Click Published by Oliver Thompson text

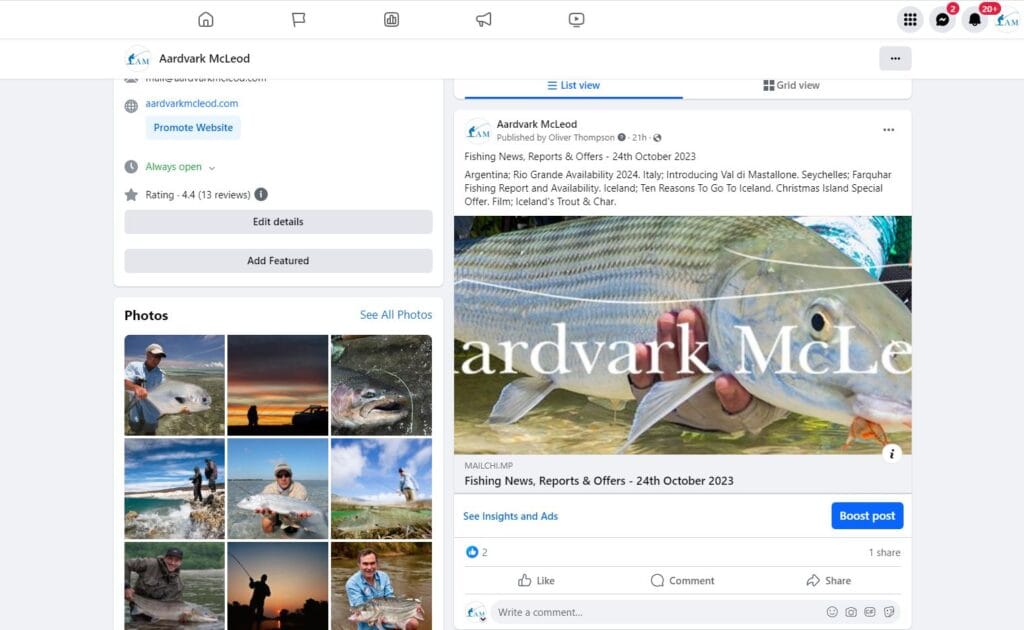[555, 138]
